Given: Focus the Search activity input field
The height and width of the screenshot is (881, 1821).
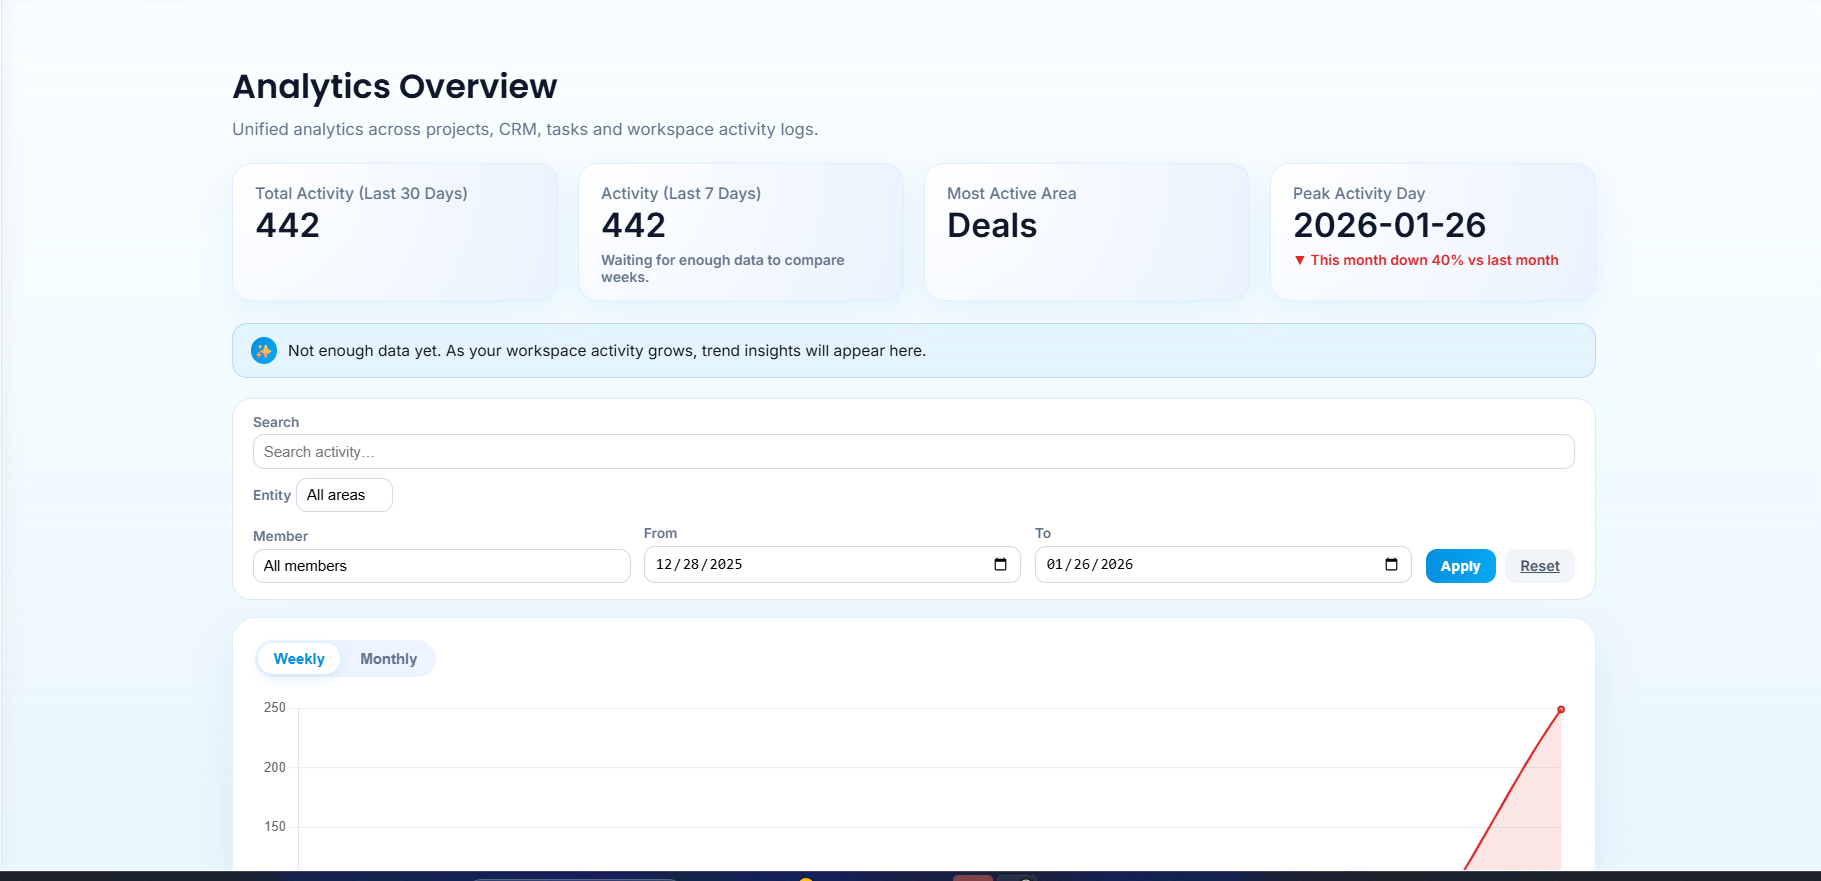Looking at the screenshot, I should point(913,452).
